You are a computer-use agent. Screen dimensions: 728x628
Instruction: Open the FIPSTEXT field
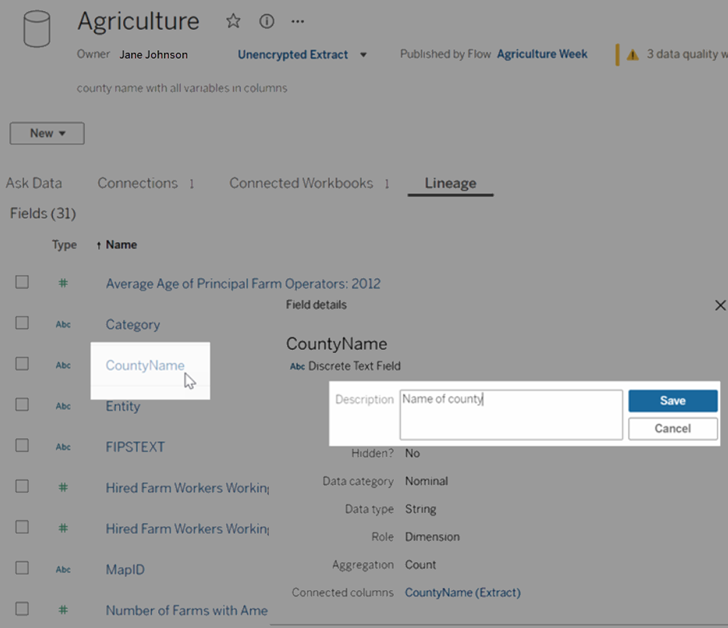tap(135, 447)
